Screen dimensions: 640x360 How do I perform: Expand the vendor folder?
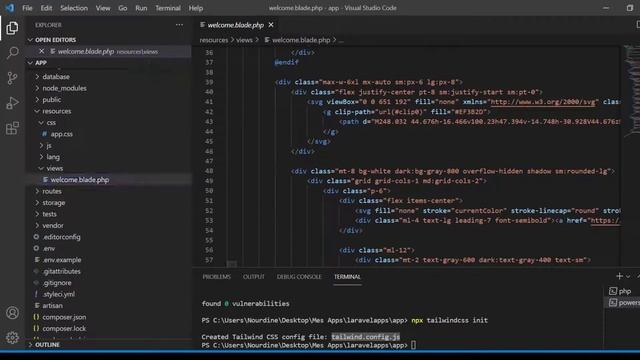tap(53, 225)
